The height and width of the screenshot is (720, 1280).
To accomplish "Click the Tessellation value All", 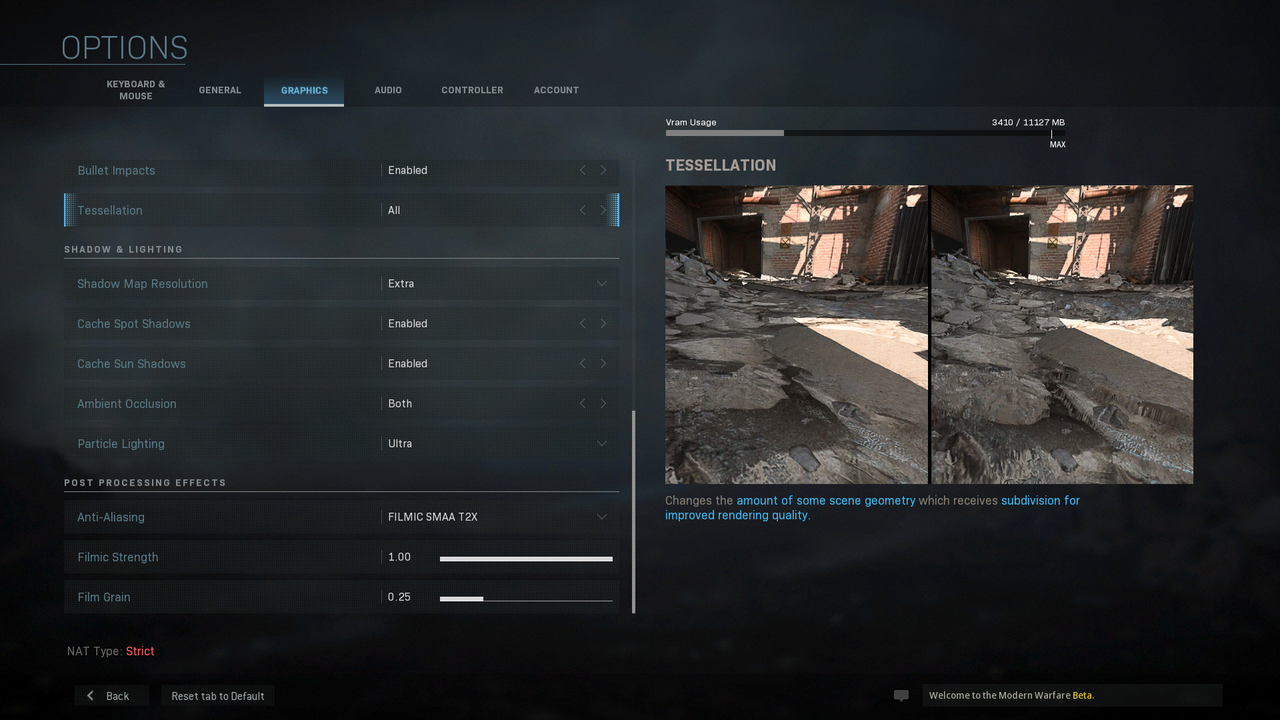I will (x=394, y=211).
